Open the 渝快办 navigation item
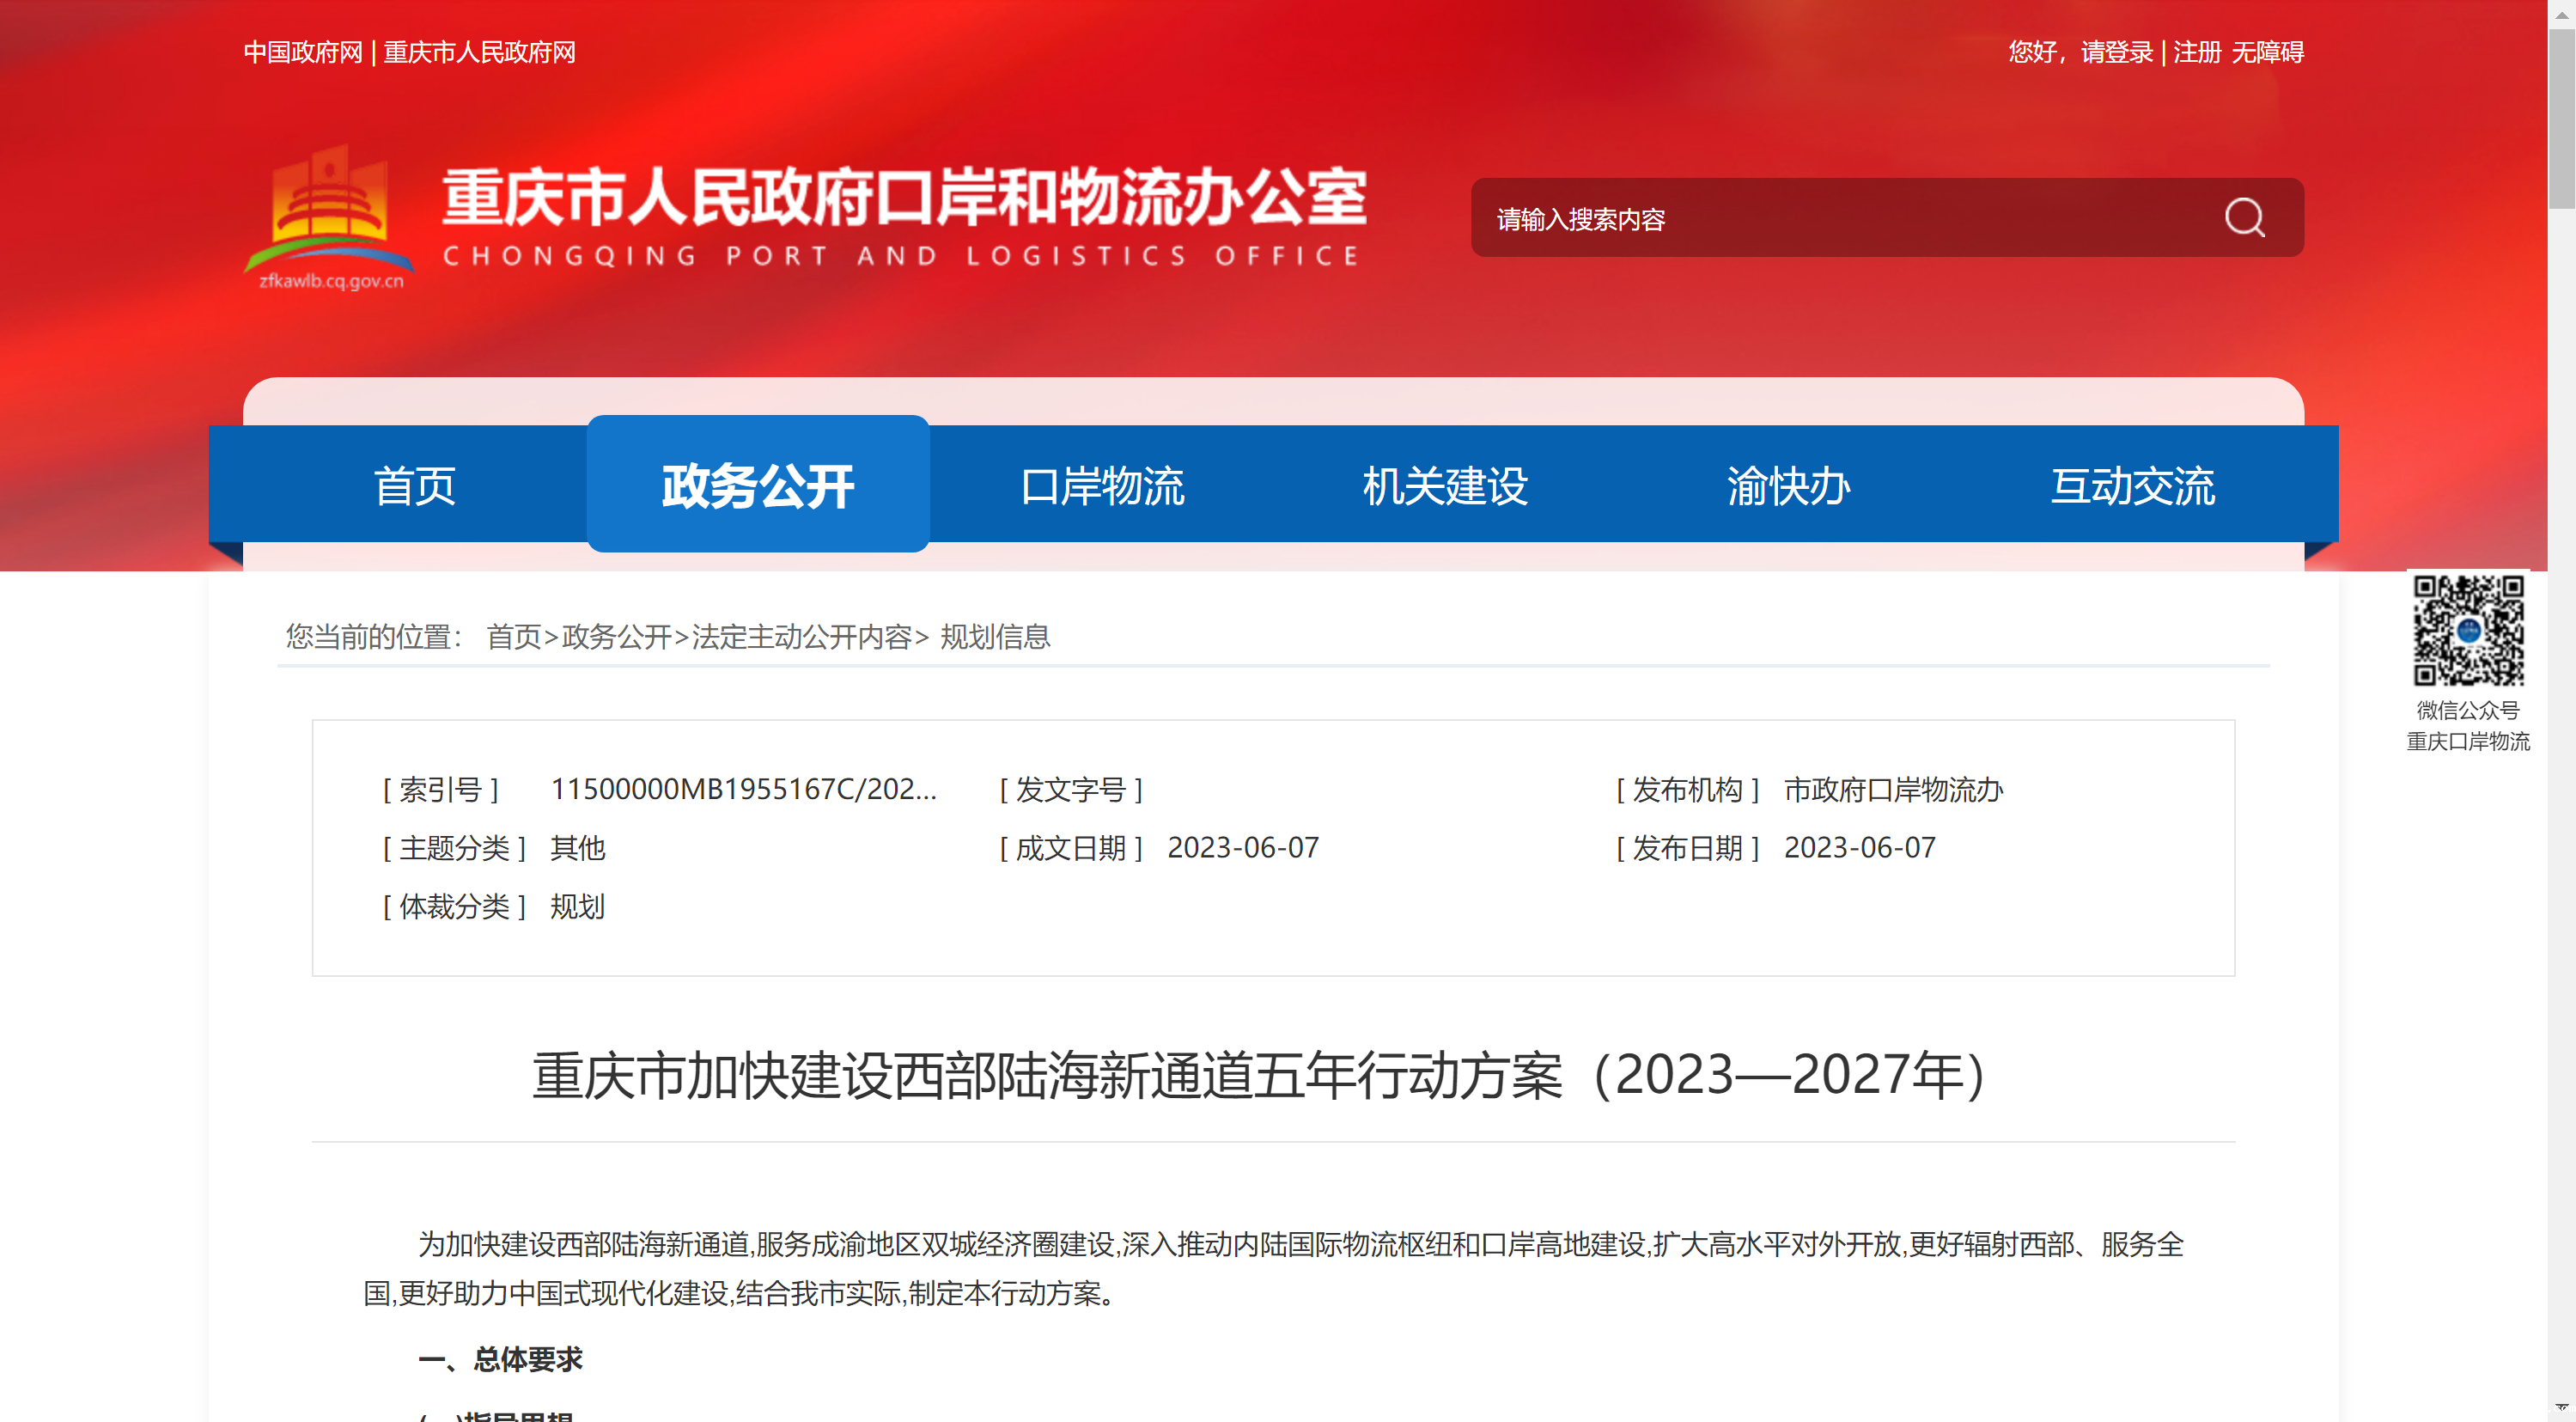The image size is (2576, 1422). pos(1788,486)
